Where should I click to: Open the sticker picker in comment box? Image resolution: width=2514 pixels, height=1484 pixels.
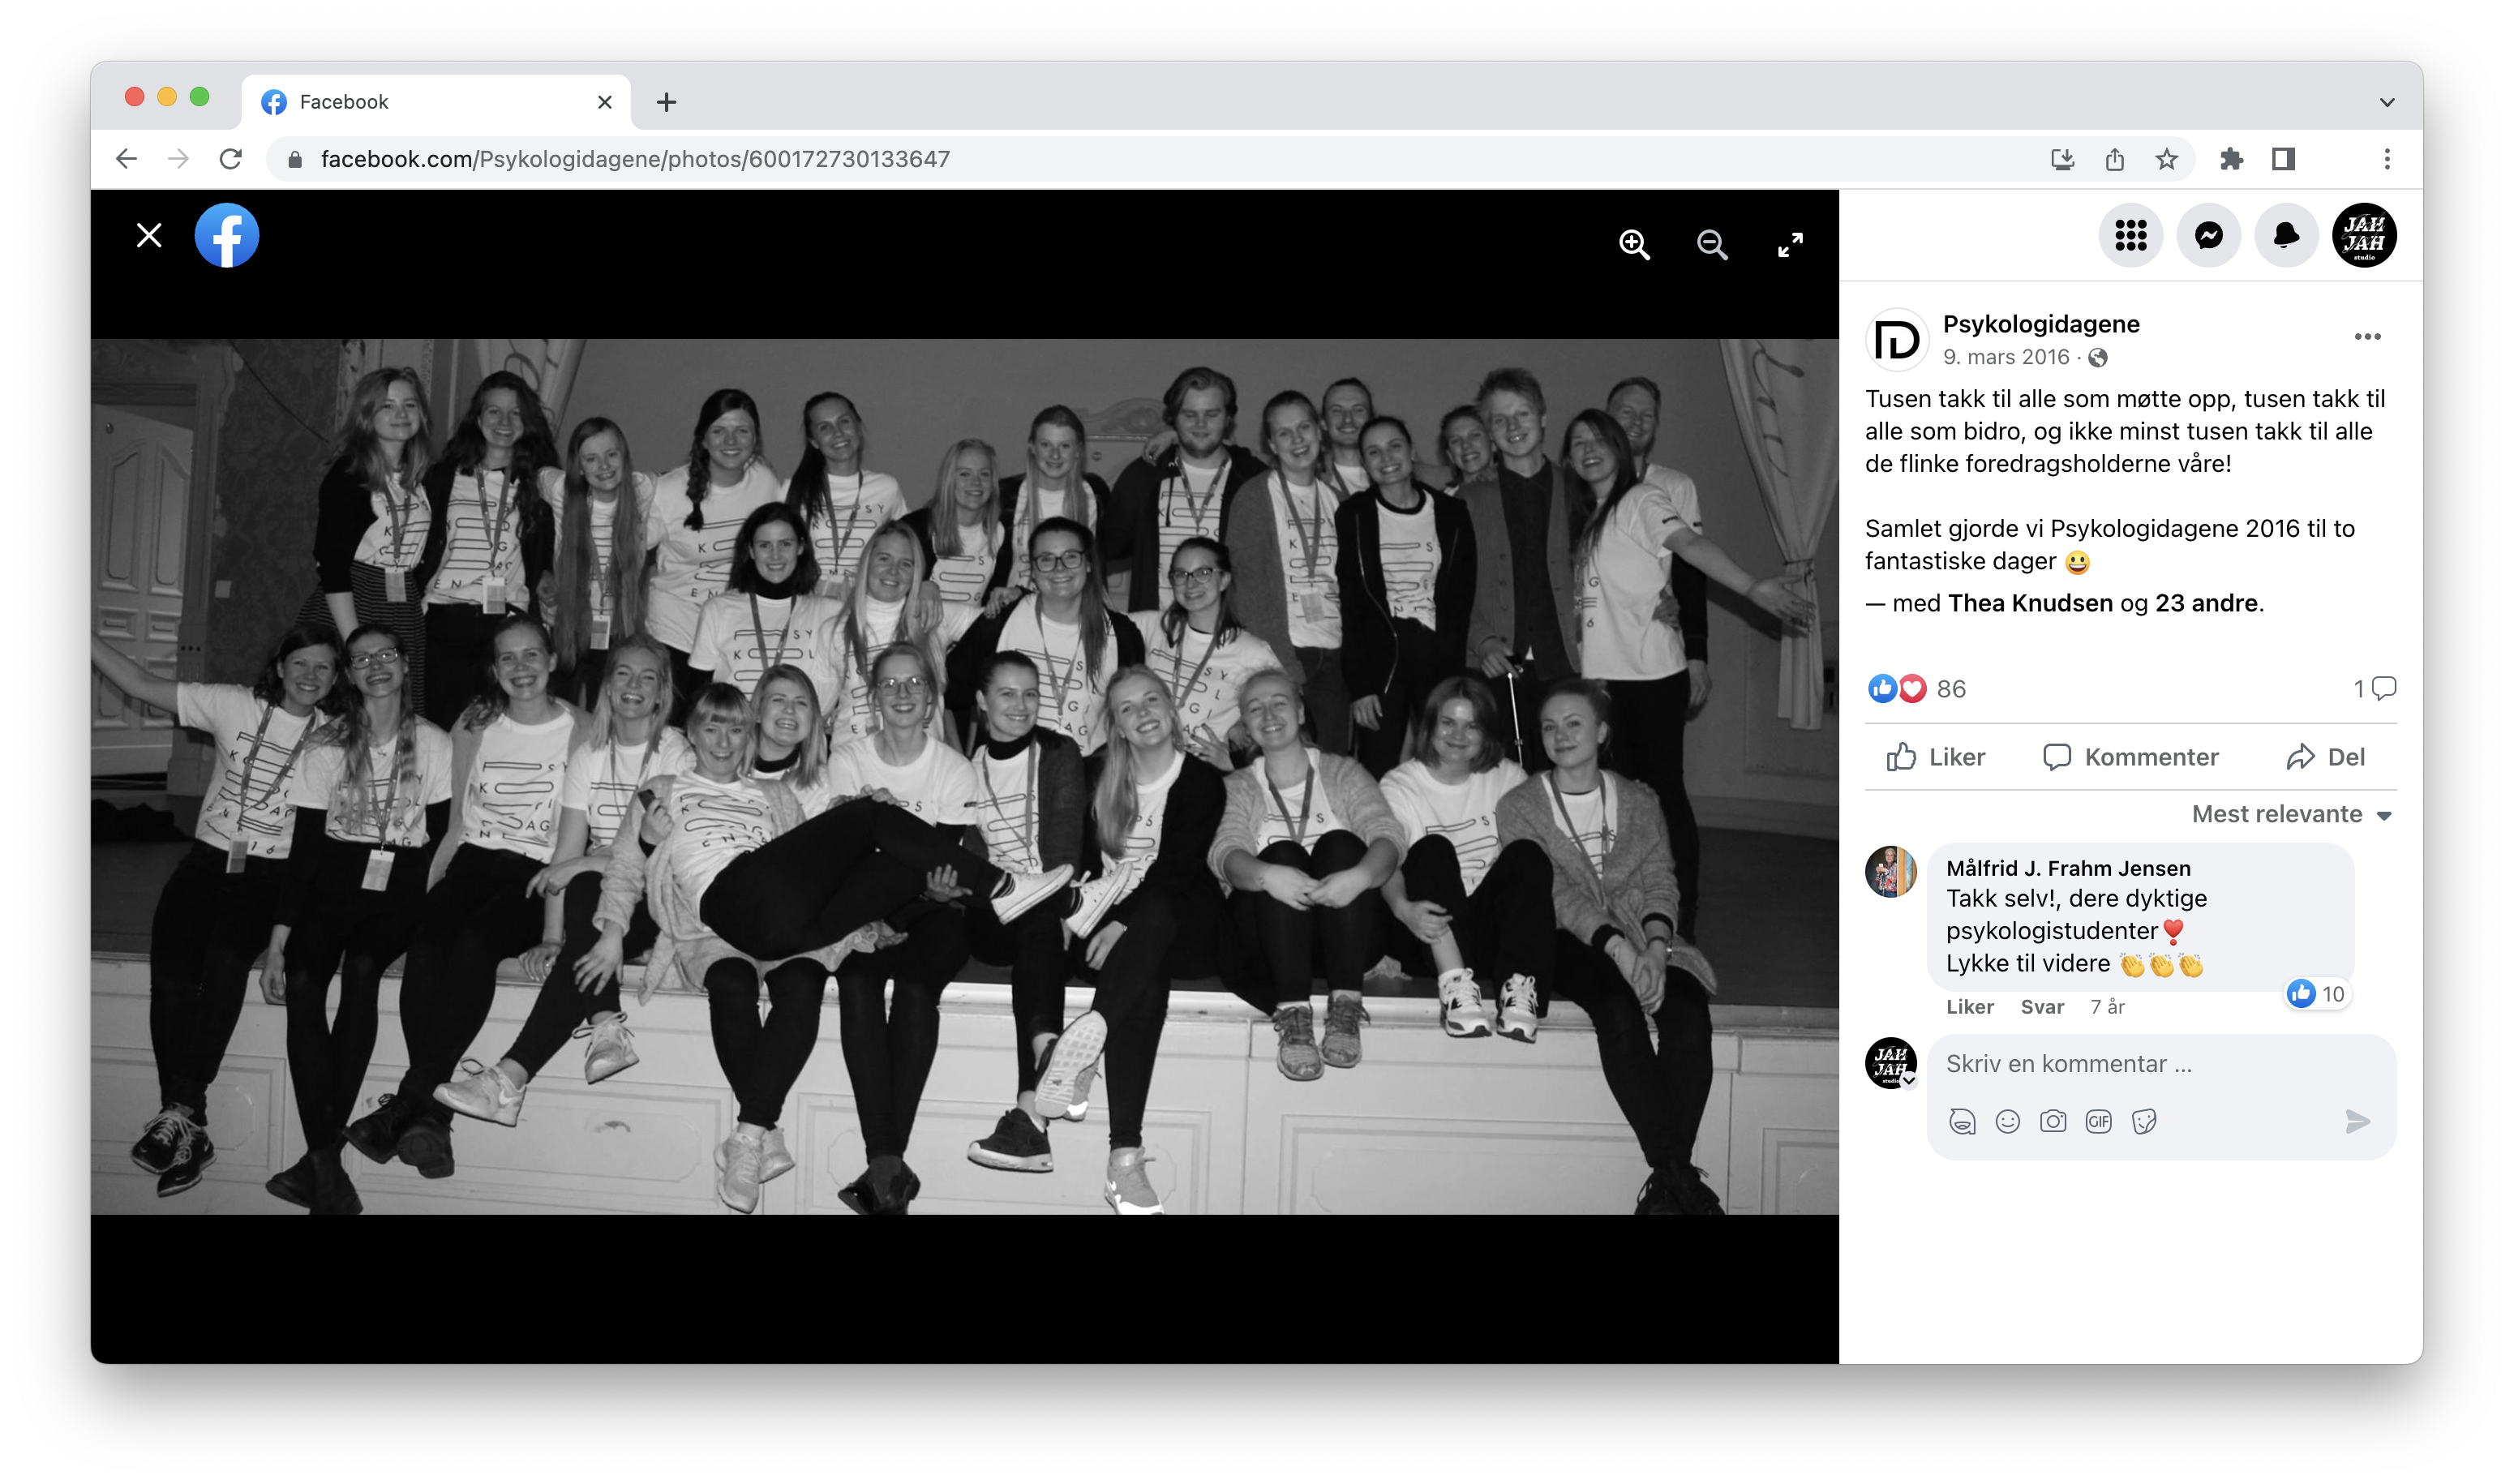pyautogui.click(x=2144, y=1121)
